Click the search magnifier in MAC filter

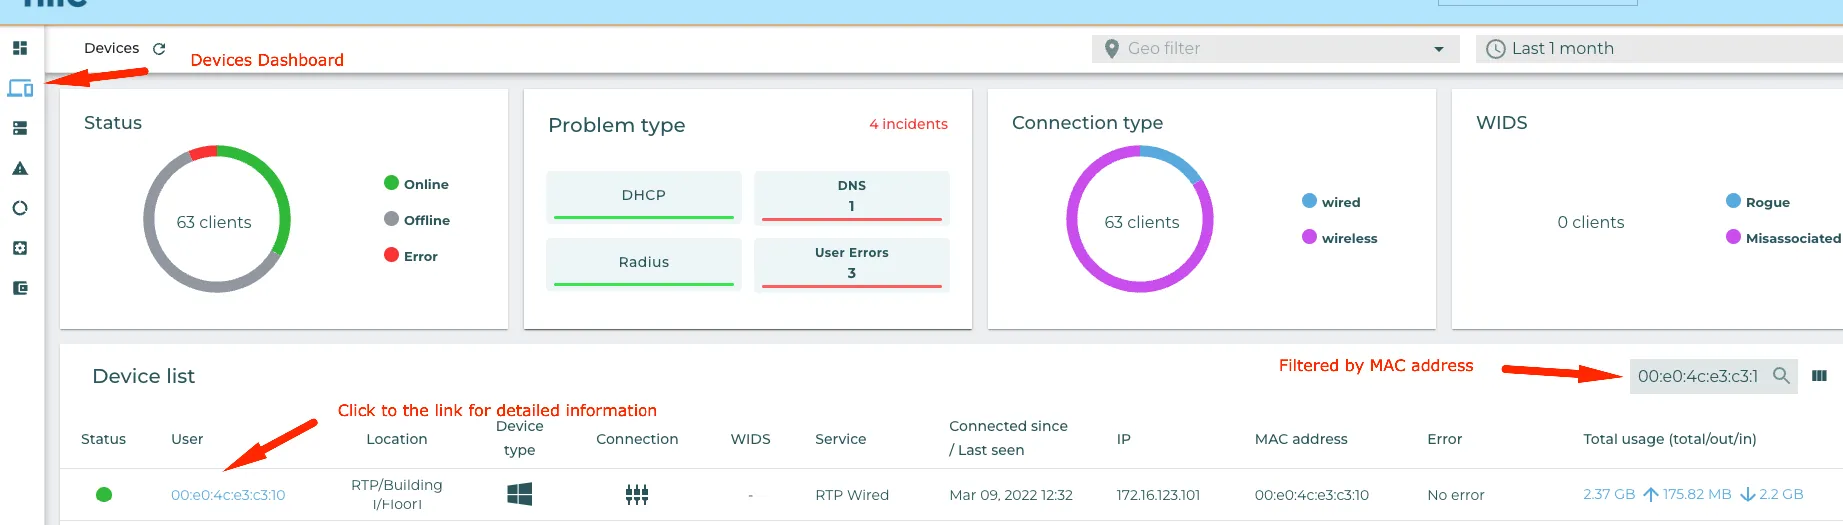[x=1781, y=375]
